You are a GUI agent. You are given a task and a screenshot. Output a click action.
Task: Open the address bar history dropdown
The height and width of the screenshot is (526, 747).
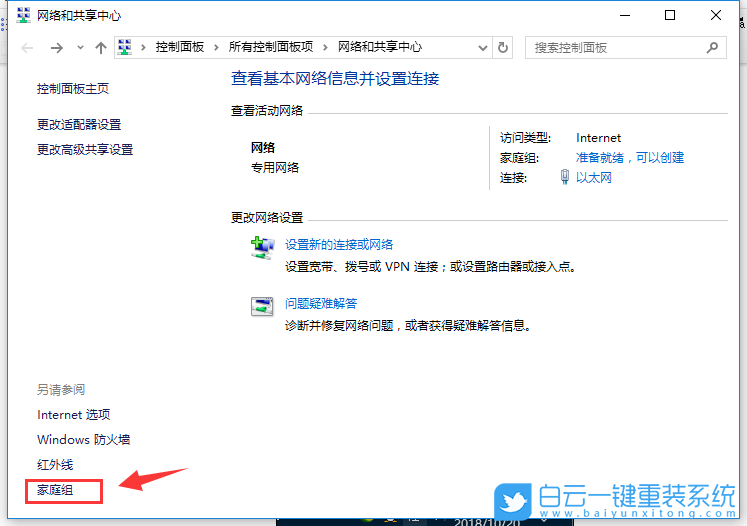pyautogui.click(x=483, y=48)
